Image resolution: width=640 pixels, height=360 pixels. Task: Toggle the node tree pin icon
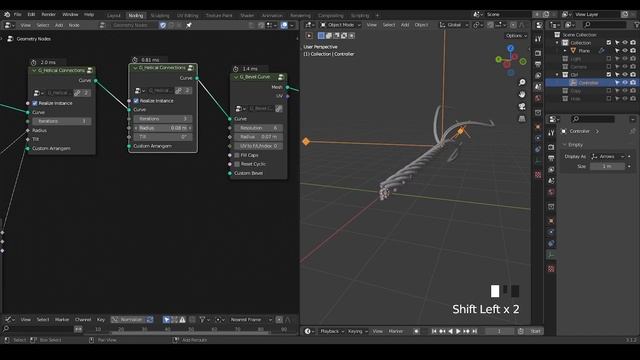(189, 25)
